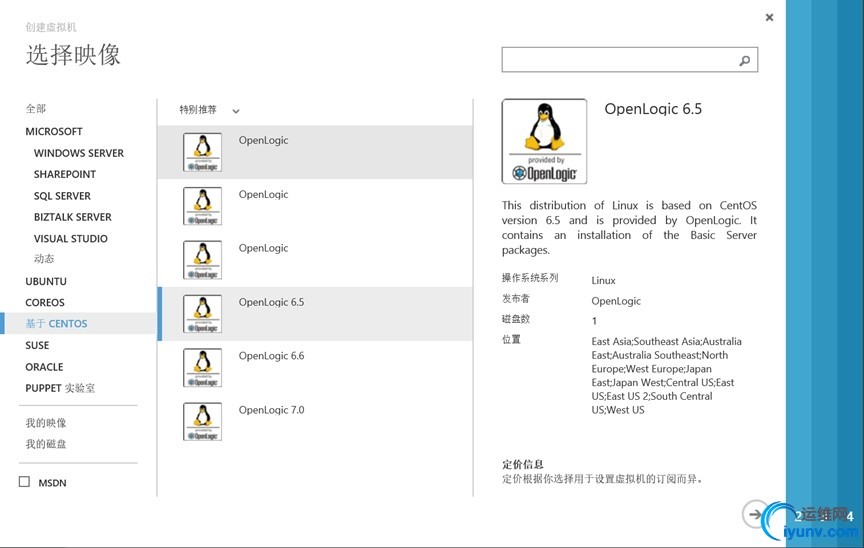The height and width of the screenshot is (548, 864).
Task: Open the SQL SERVER category
Action: click(x=62, y=196)
